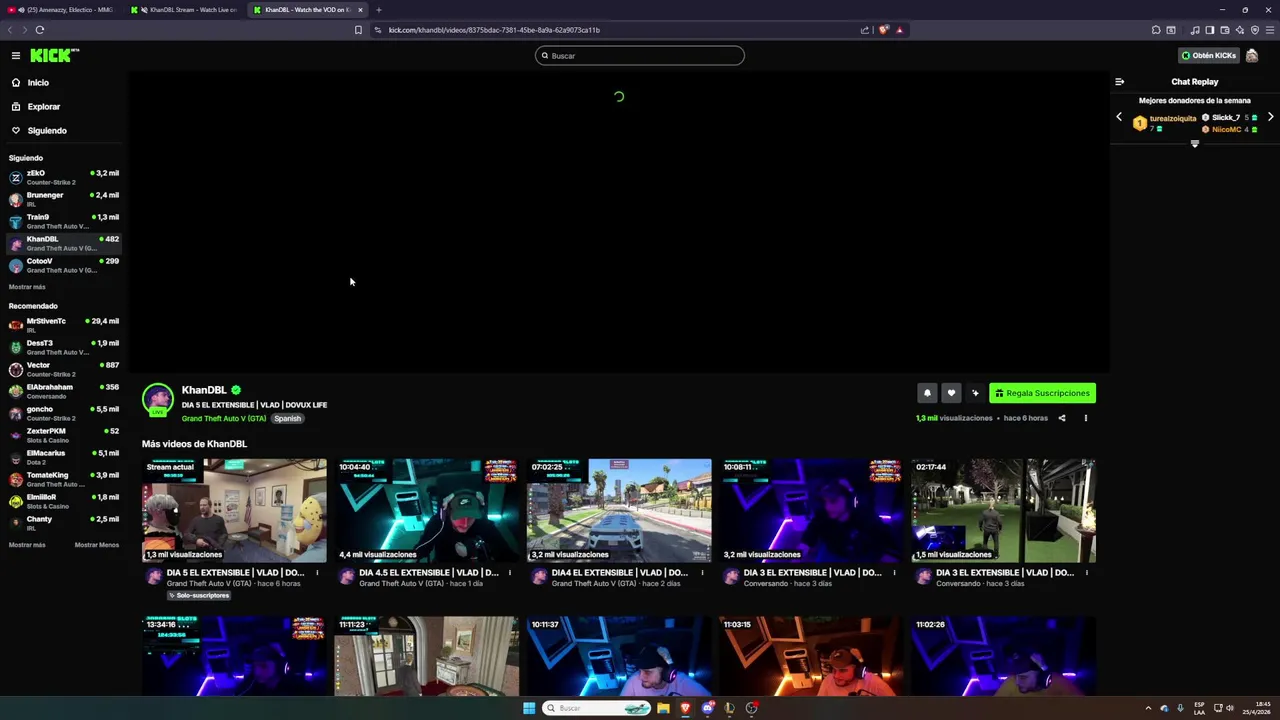Toggle the browser sidebar panel
Image resolution: width=1280 pixels, height=720 pixels.
1209,30
